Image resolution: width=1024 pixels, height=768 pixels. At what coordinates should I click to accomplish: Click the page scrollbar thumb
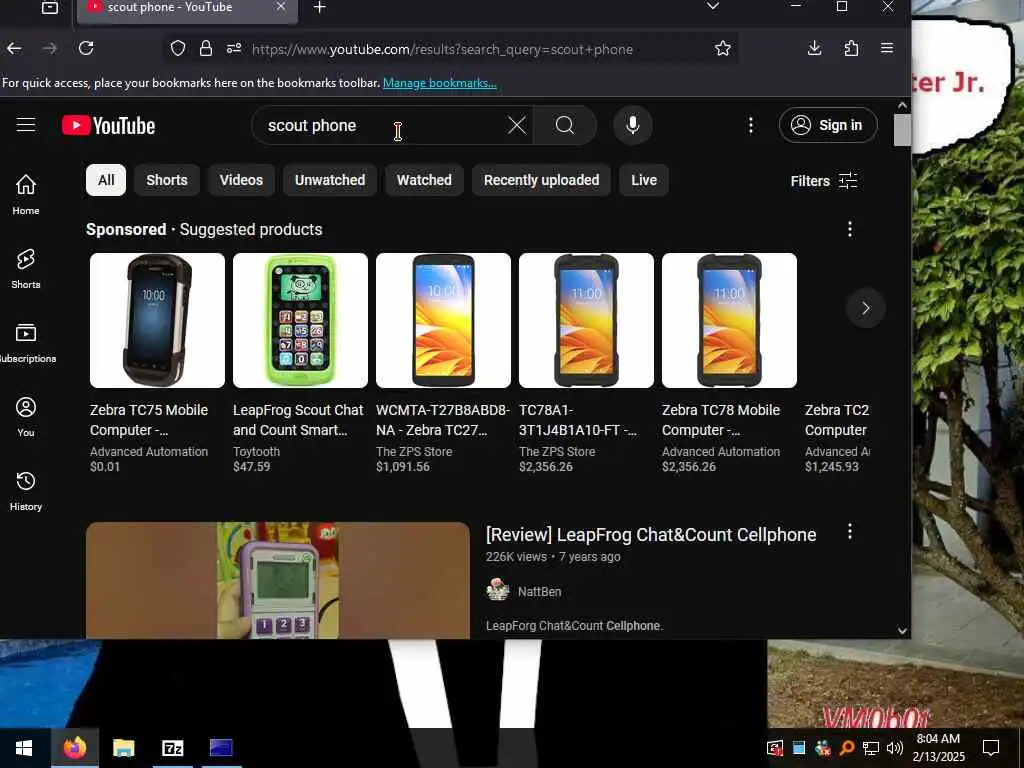click(x=902, y=131)
